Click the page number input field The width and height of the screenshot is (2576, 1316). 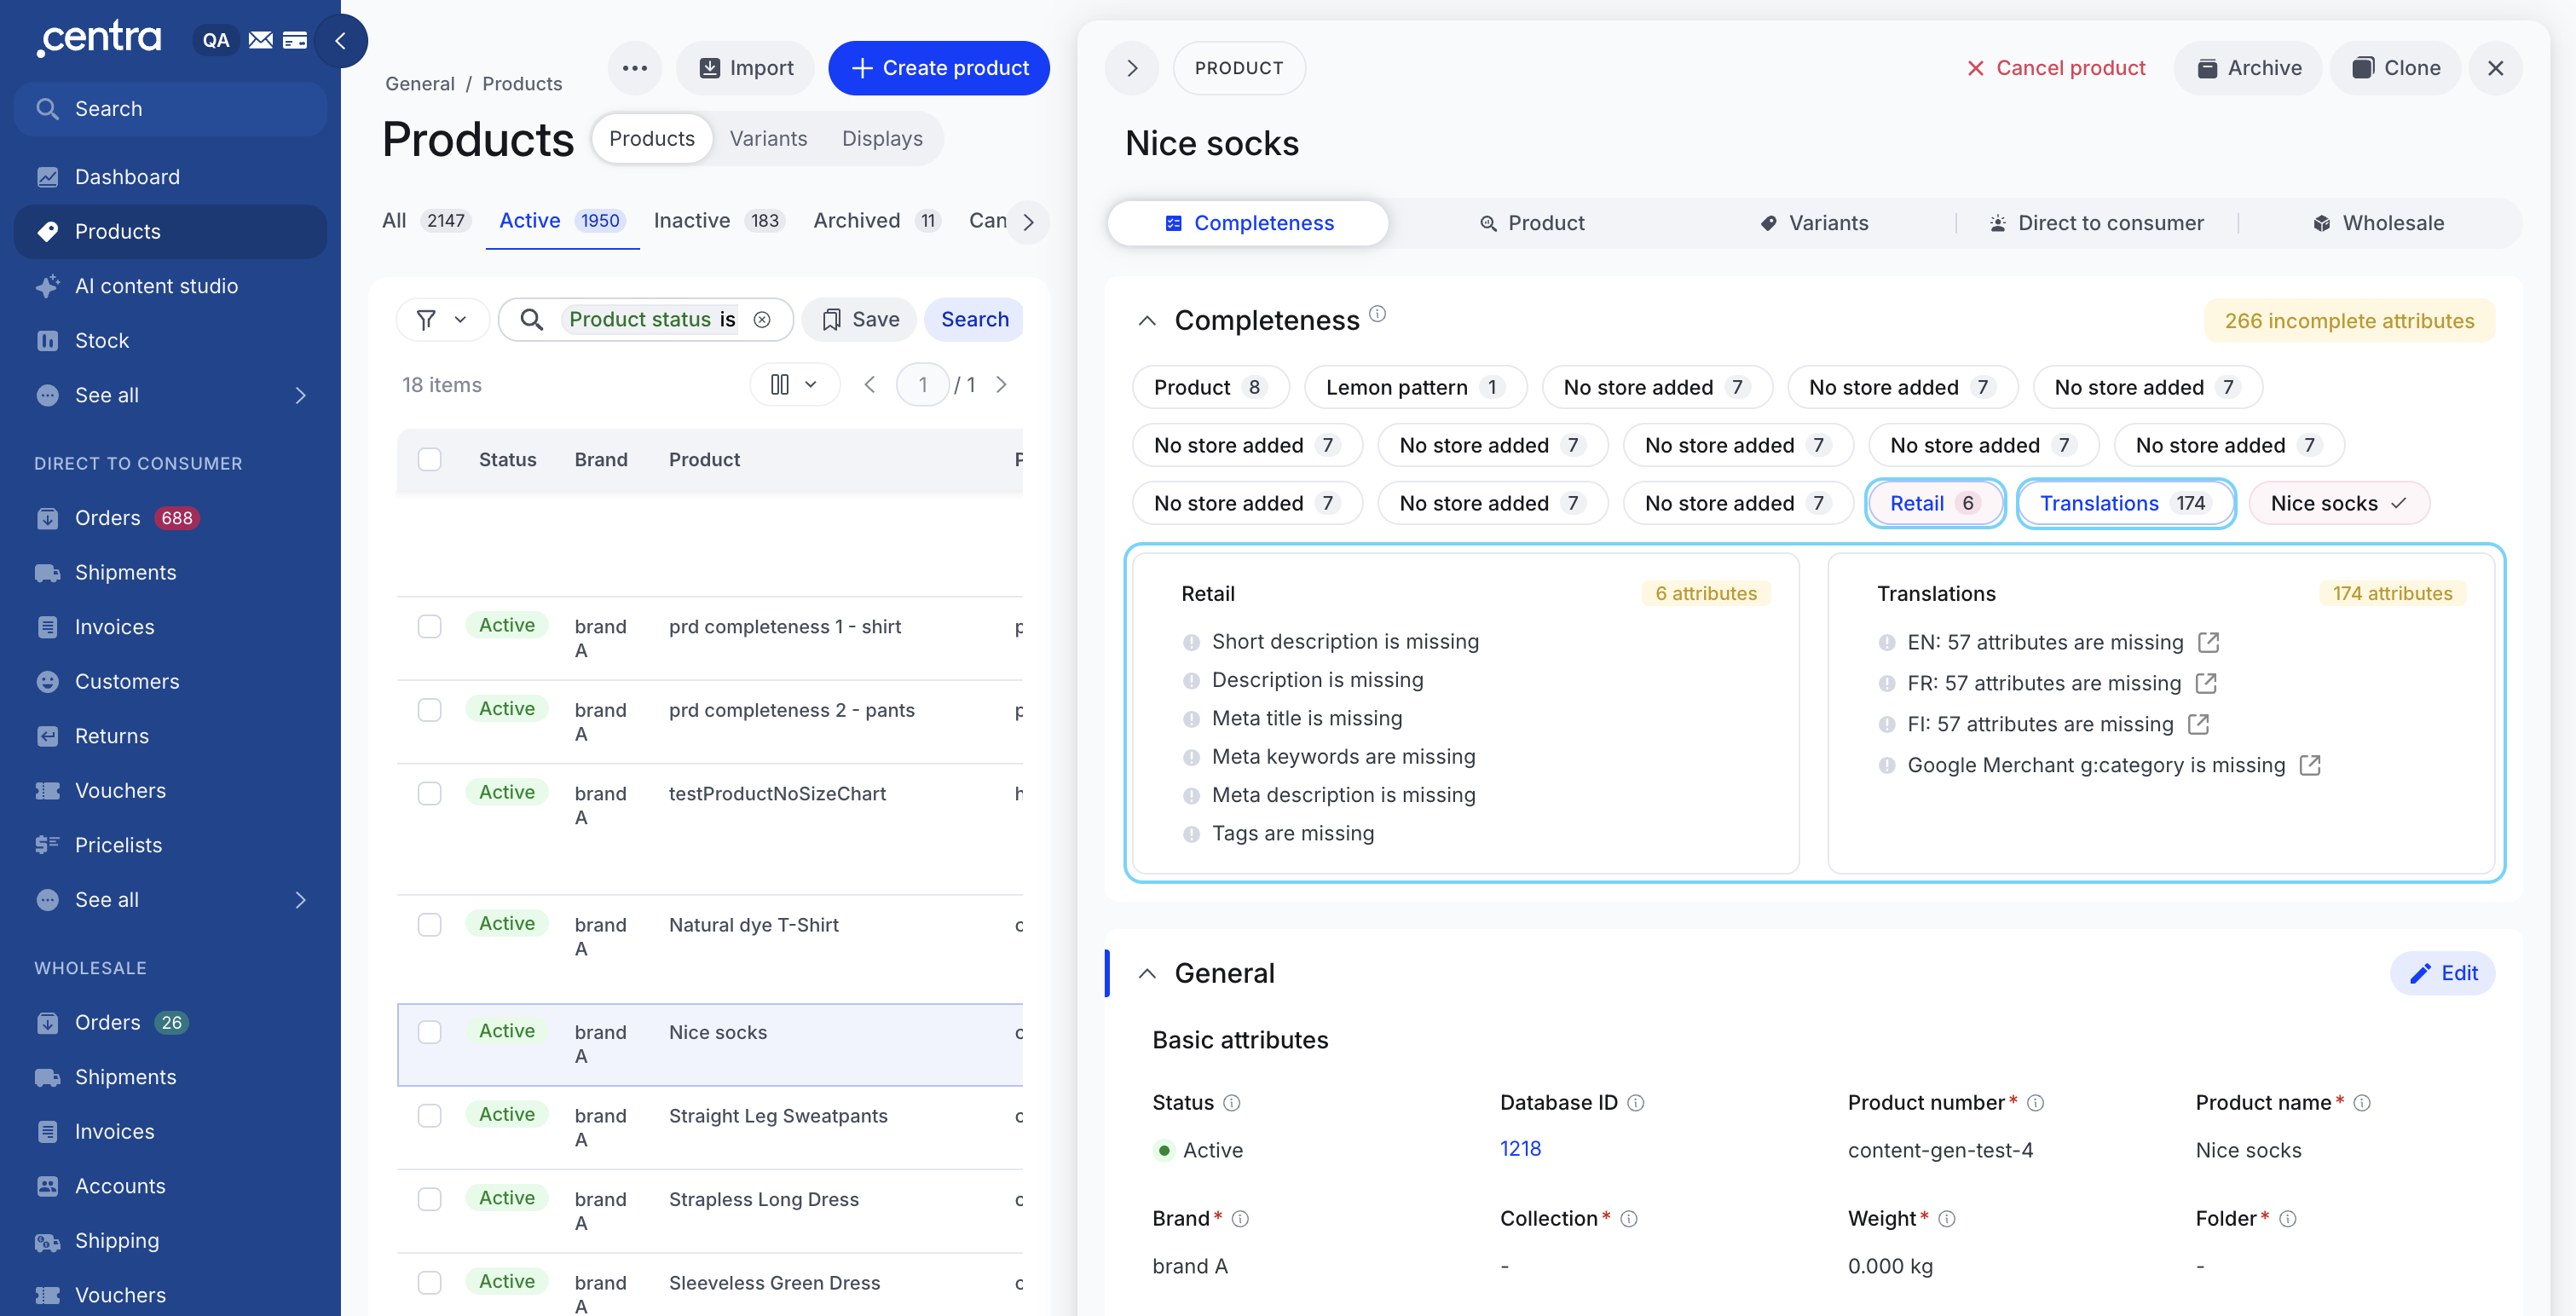click(x=922, y=384)
